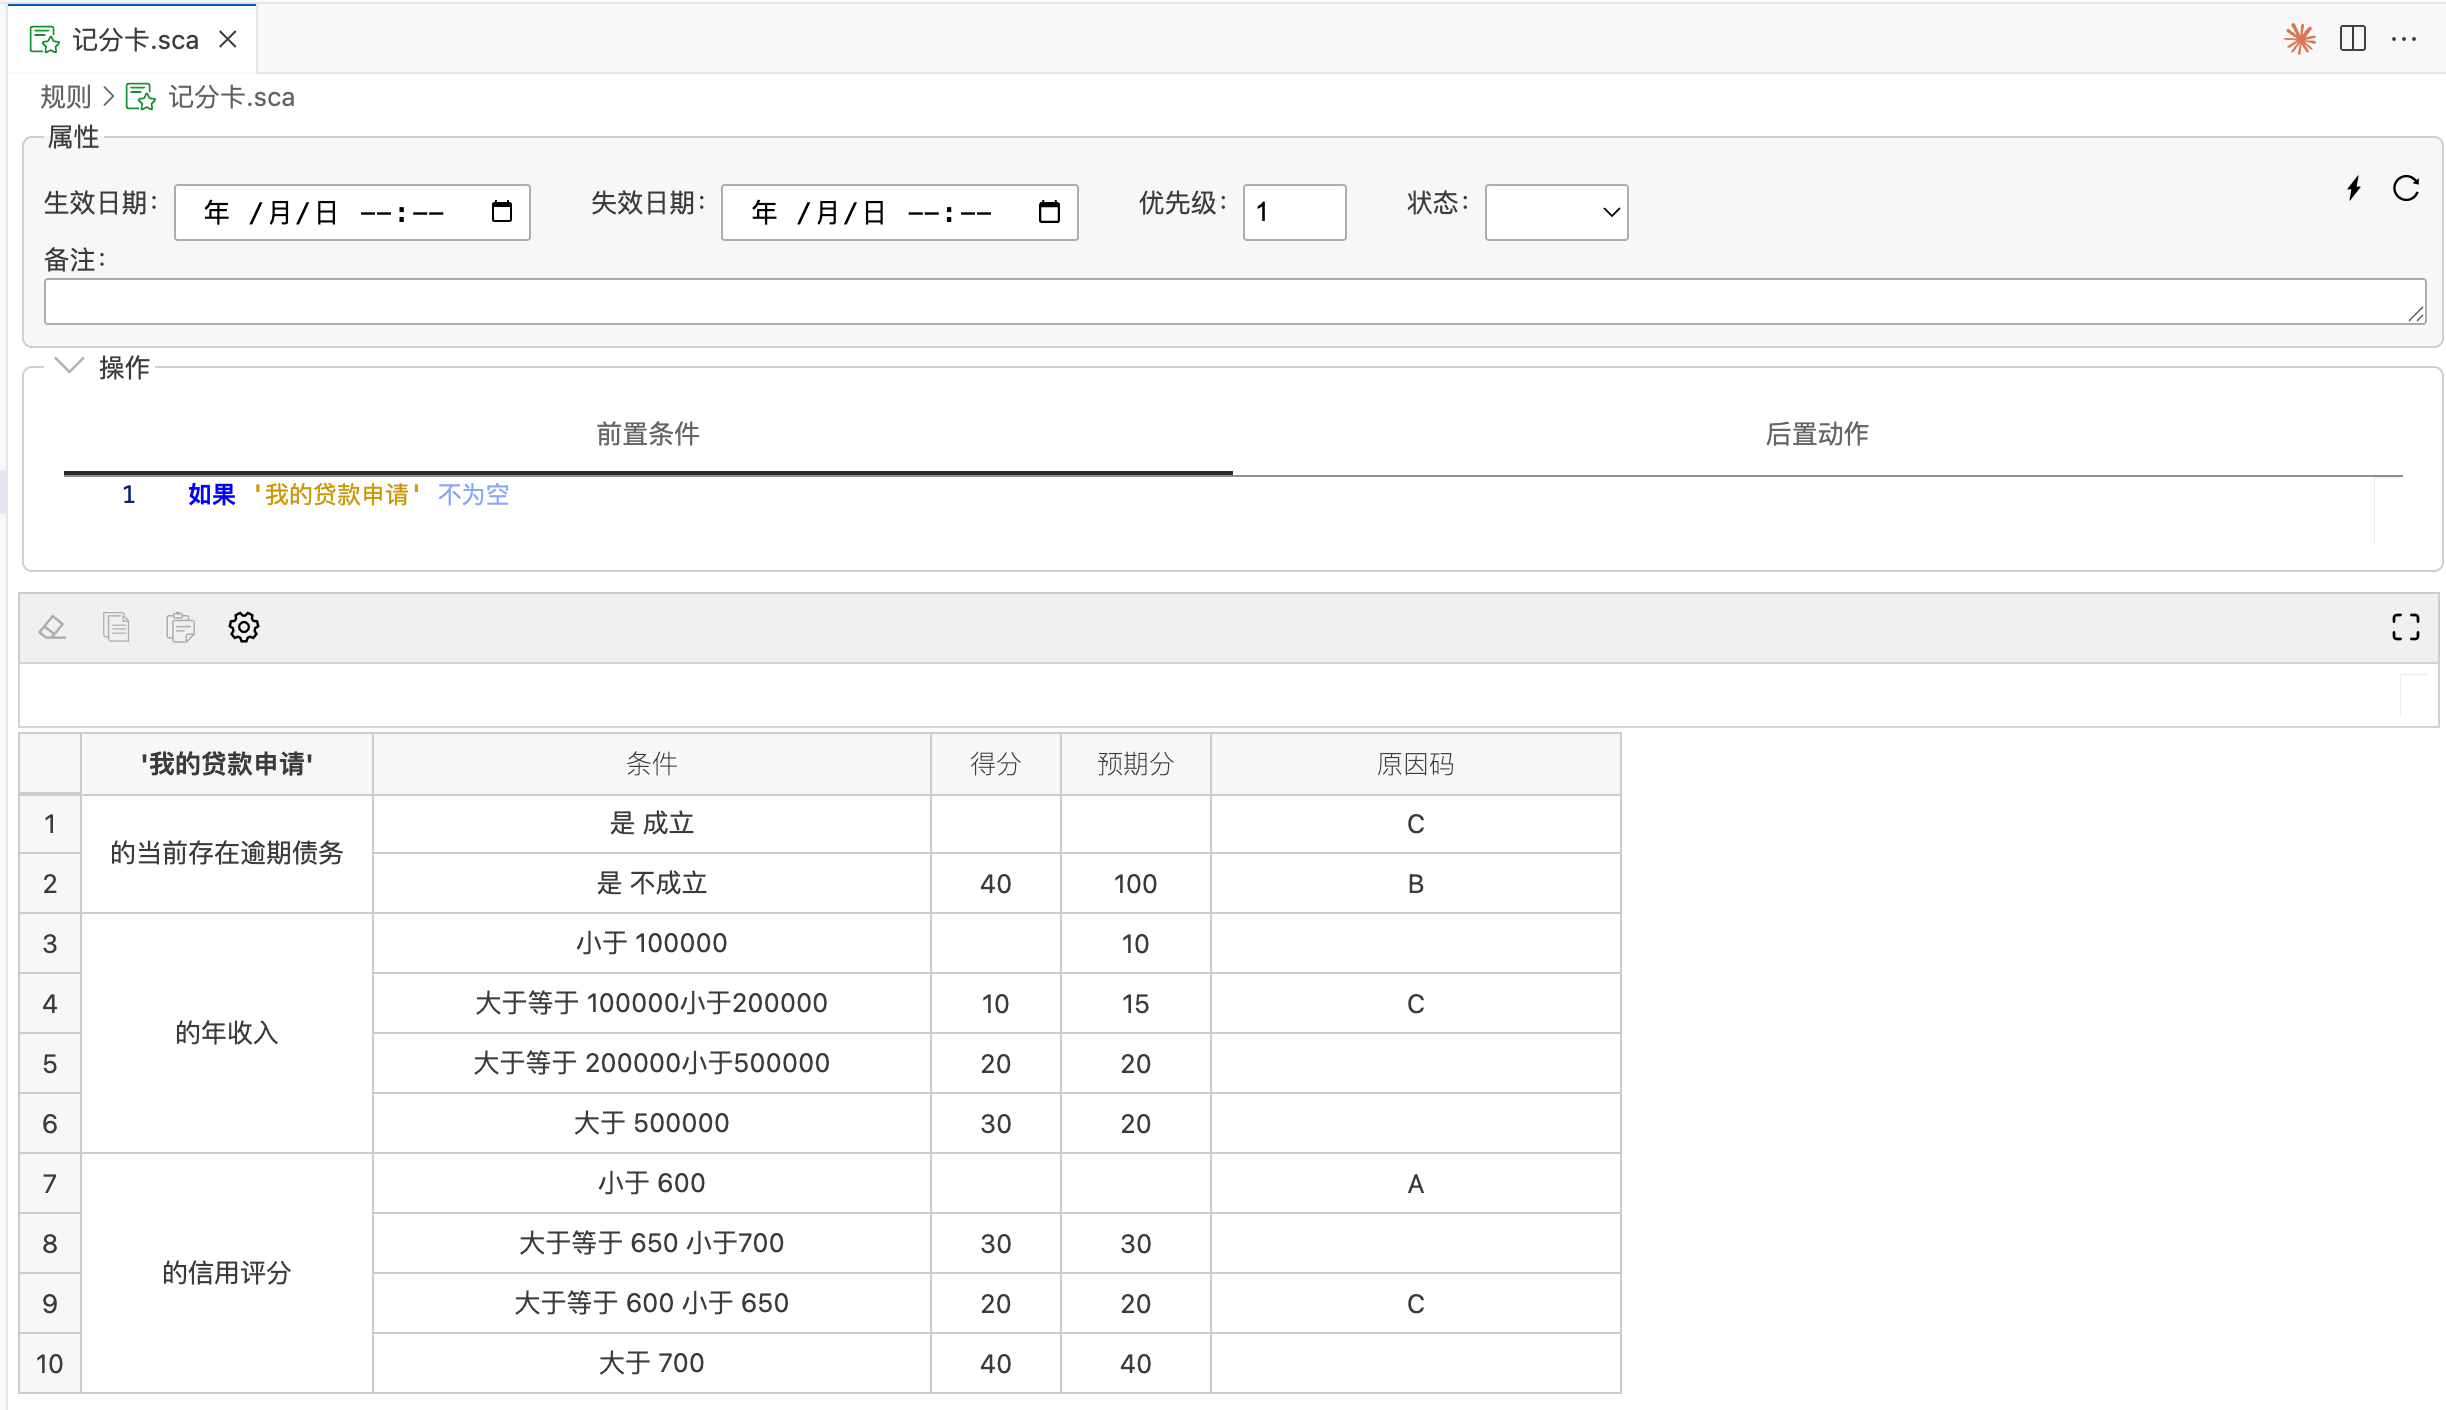Click the 条件 column header
Screen dimensions: 2446x1410
[x=652, y=764]
